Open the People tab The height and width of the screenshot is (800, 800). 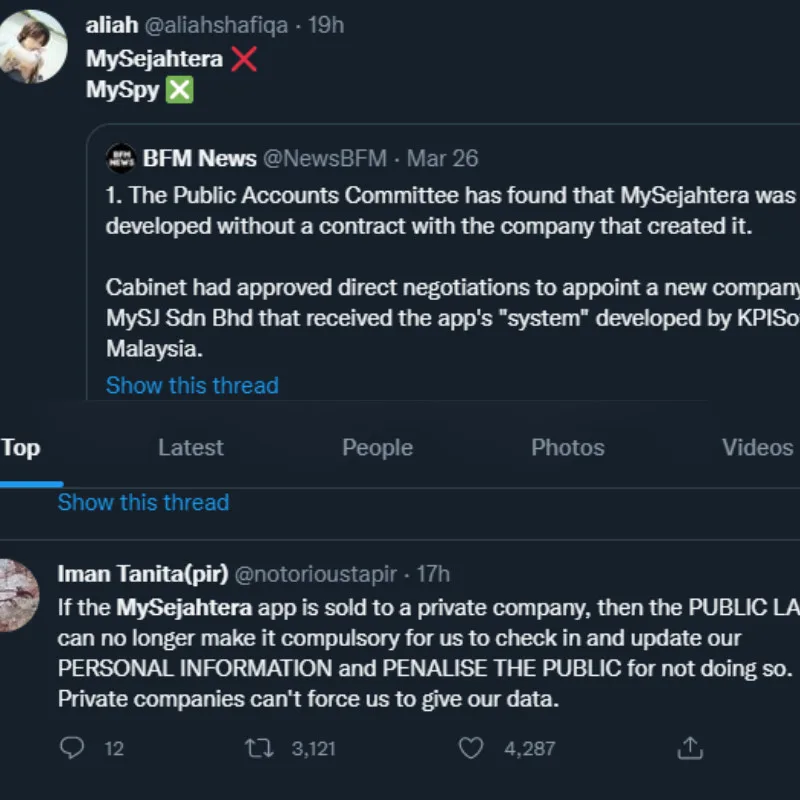(377, 447)
